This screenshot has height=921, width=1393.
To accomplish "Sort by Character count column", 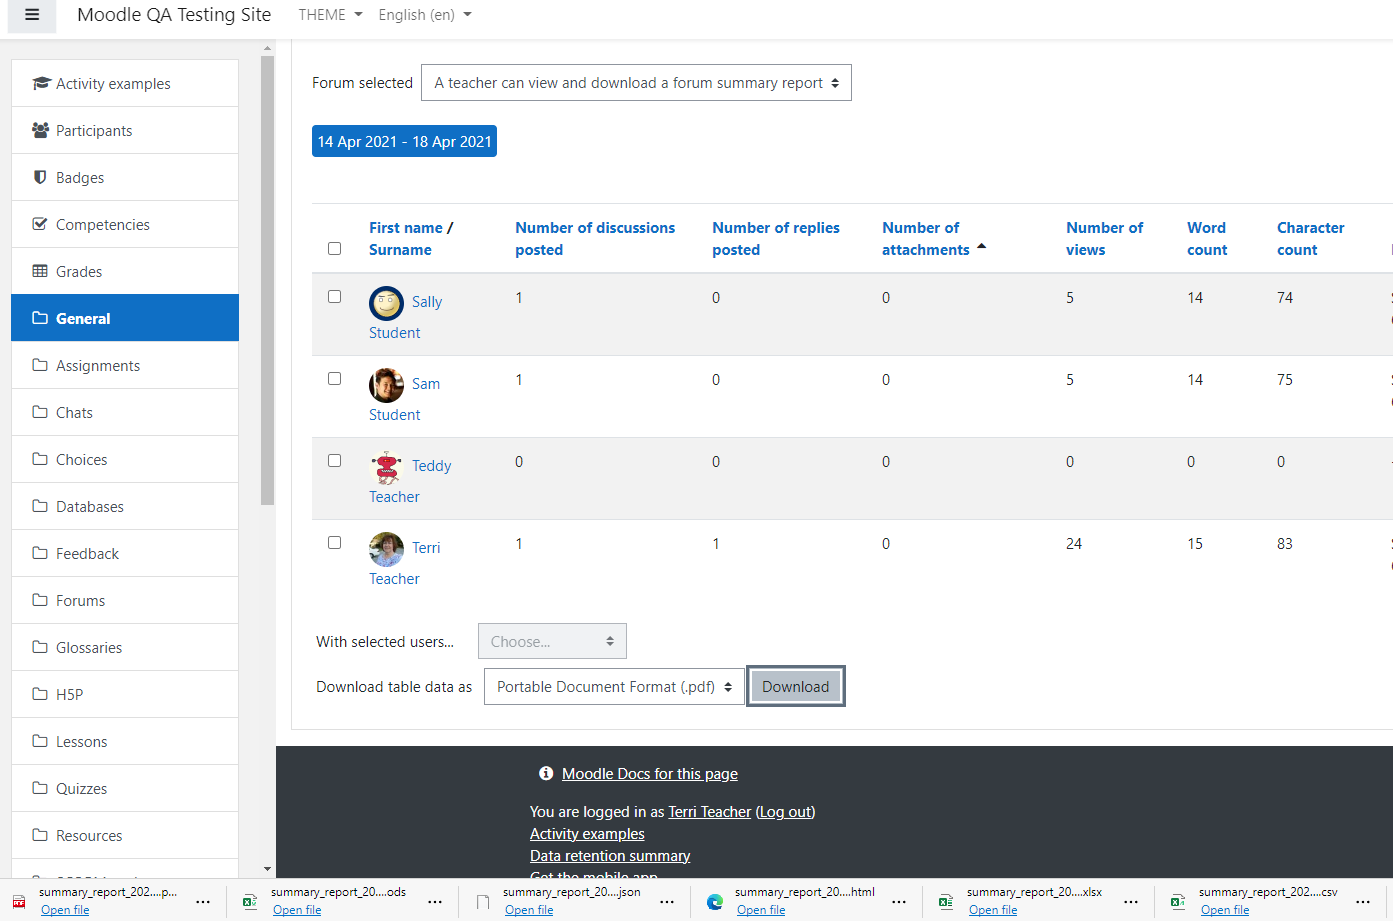I will 1310,238.
